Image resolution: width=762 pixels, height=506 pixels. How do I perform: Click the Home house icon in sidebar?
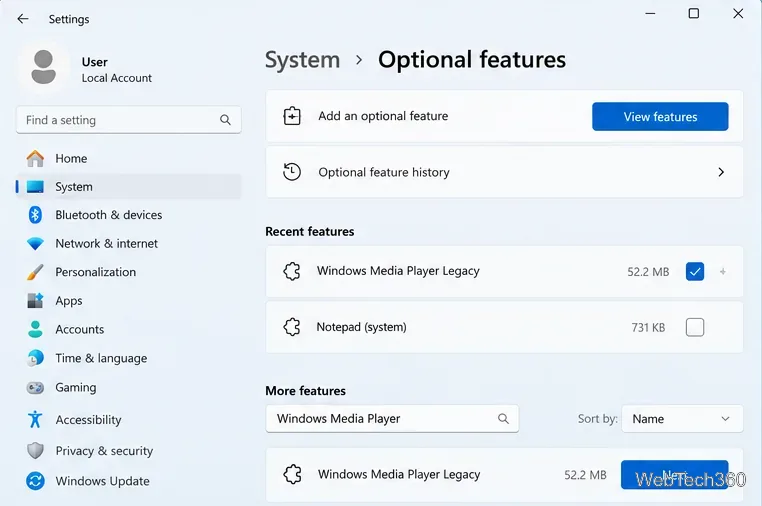(x=35, y=158)
